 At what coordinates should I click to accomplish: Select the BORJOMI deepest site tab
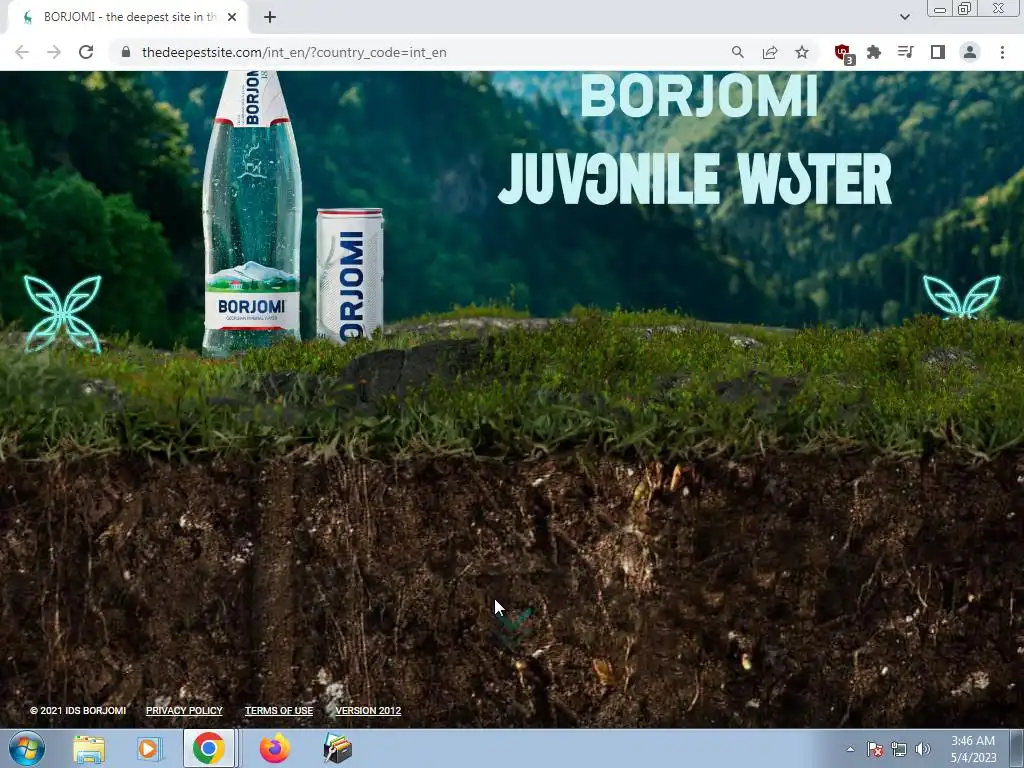click(129, 17)
